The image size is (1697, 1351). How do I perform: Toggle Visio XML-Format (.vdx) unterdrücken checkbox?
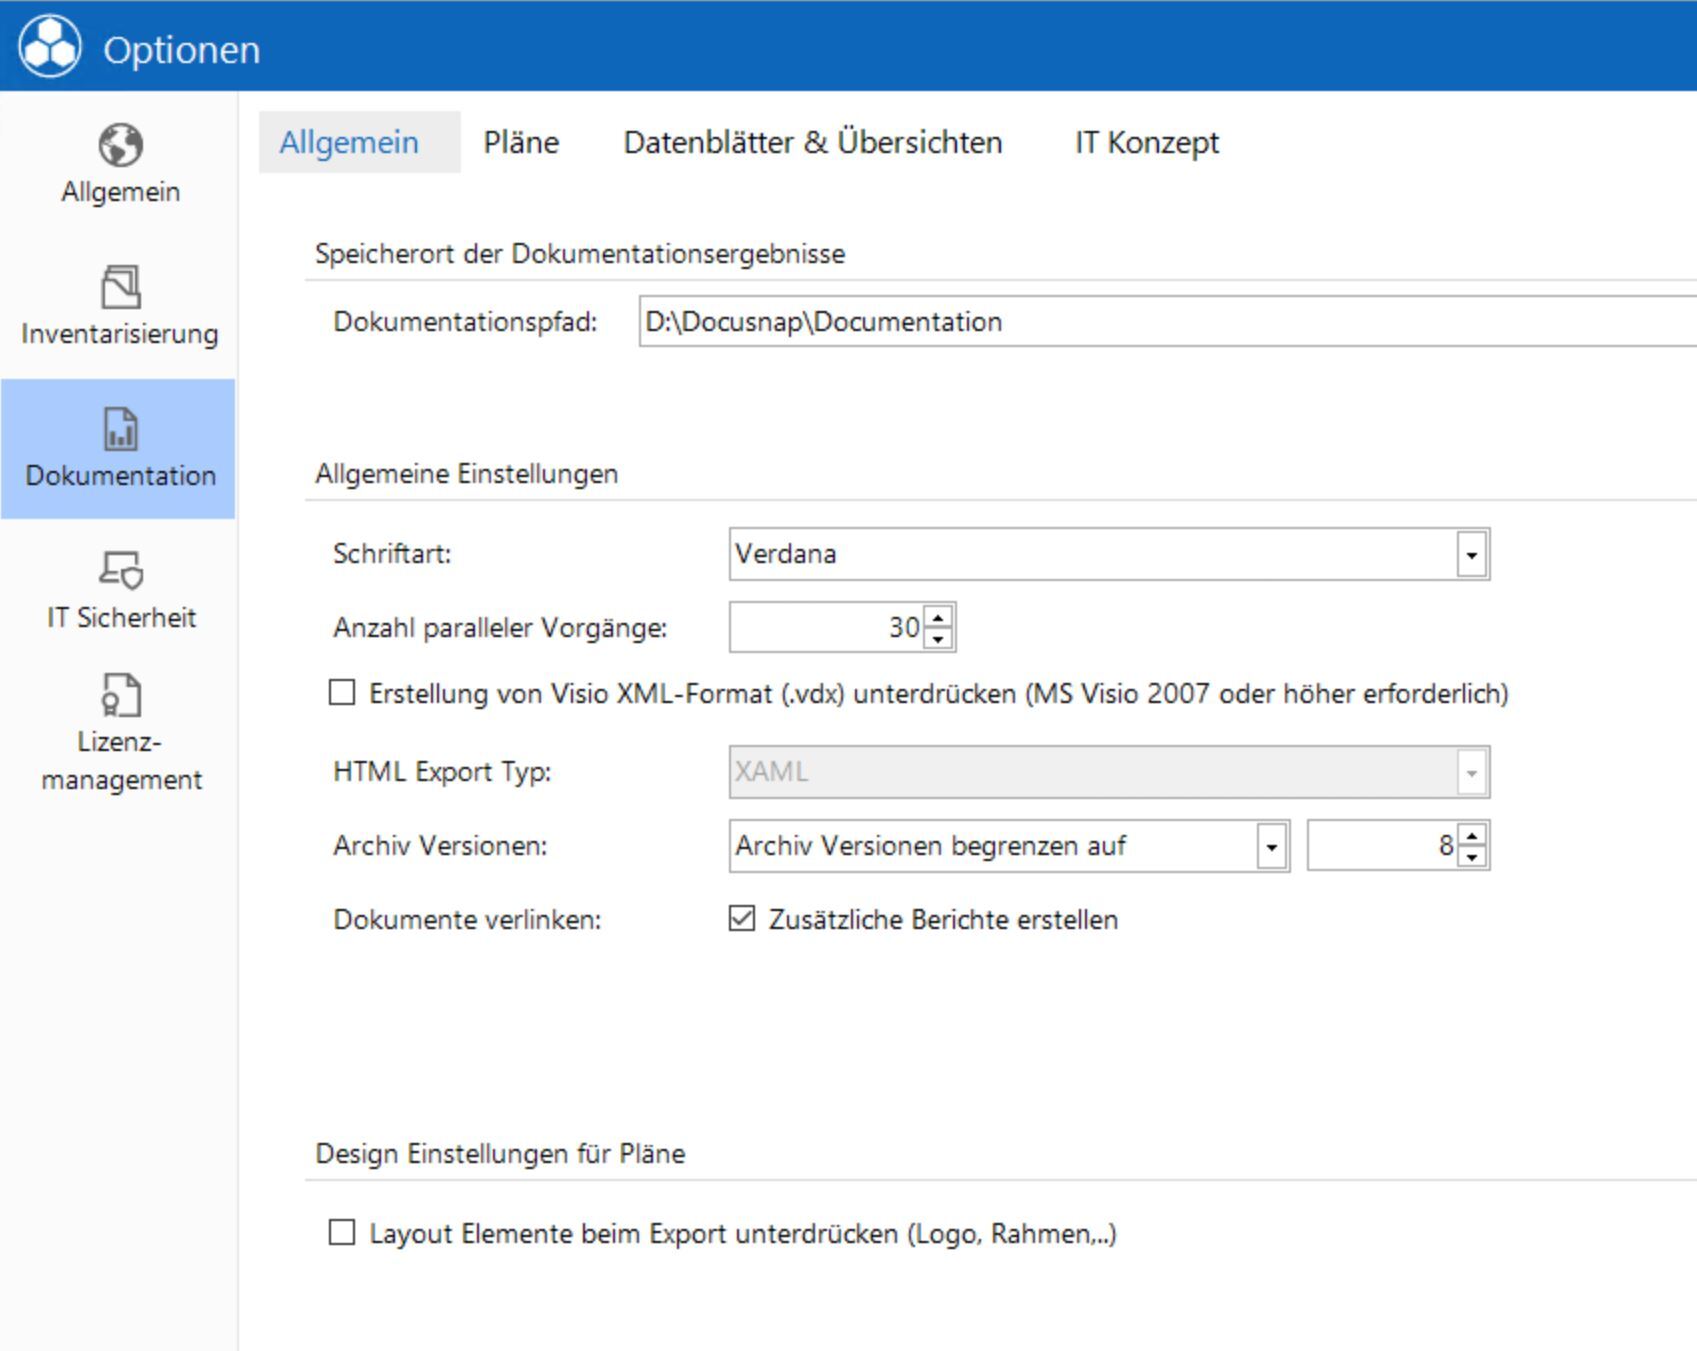(x=342, y=693)
